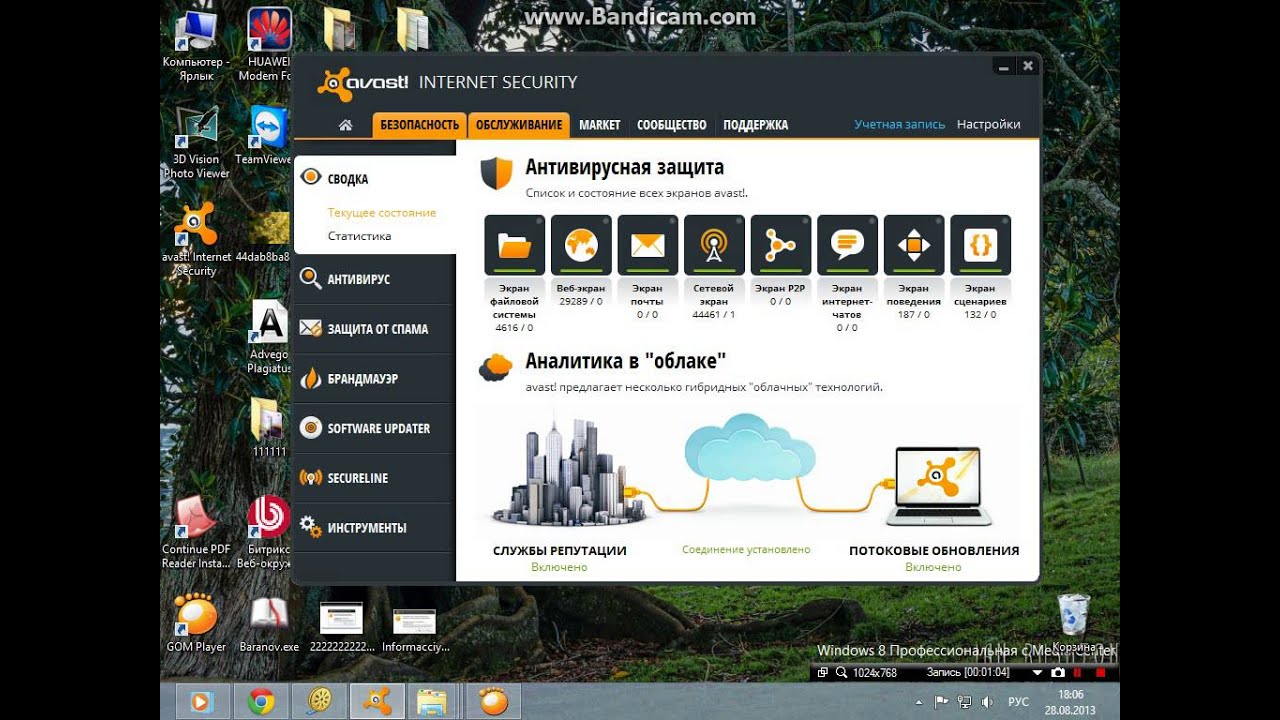
Task: Open the Сообщество tab
Action: [x=672, y=125]
